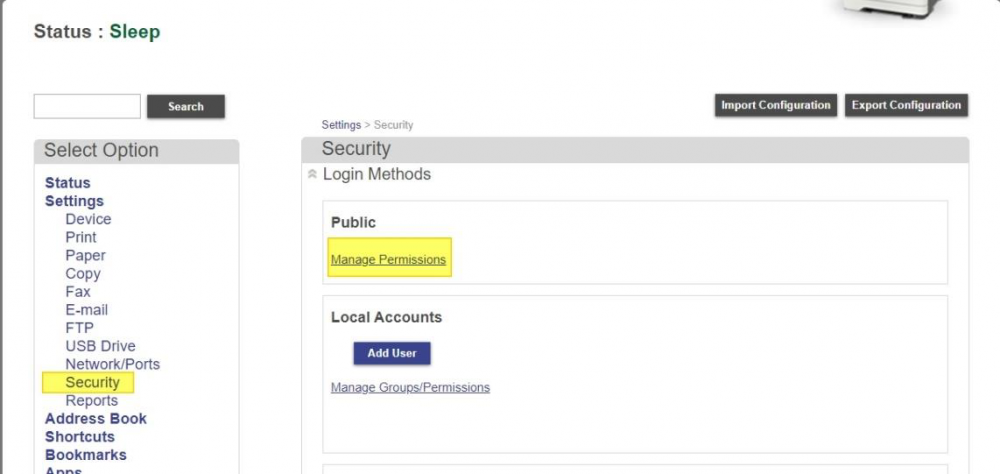This screenshot has height=474, width=1000.
Task: Select the highlighted Security option
Action: (x=92, y=382)
